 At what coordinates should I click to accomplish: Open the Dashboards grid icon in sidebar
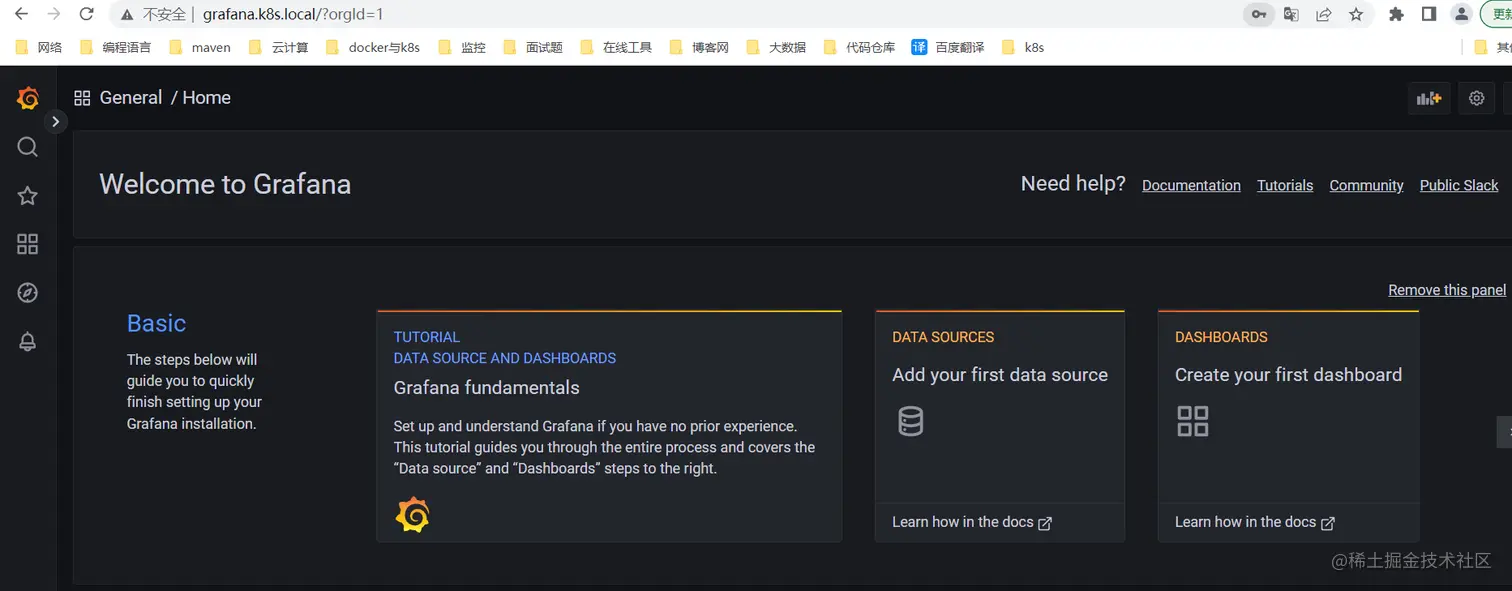28,244
